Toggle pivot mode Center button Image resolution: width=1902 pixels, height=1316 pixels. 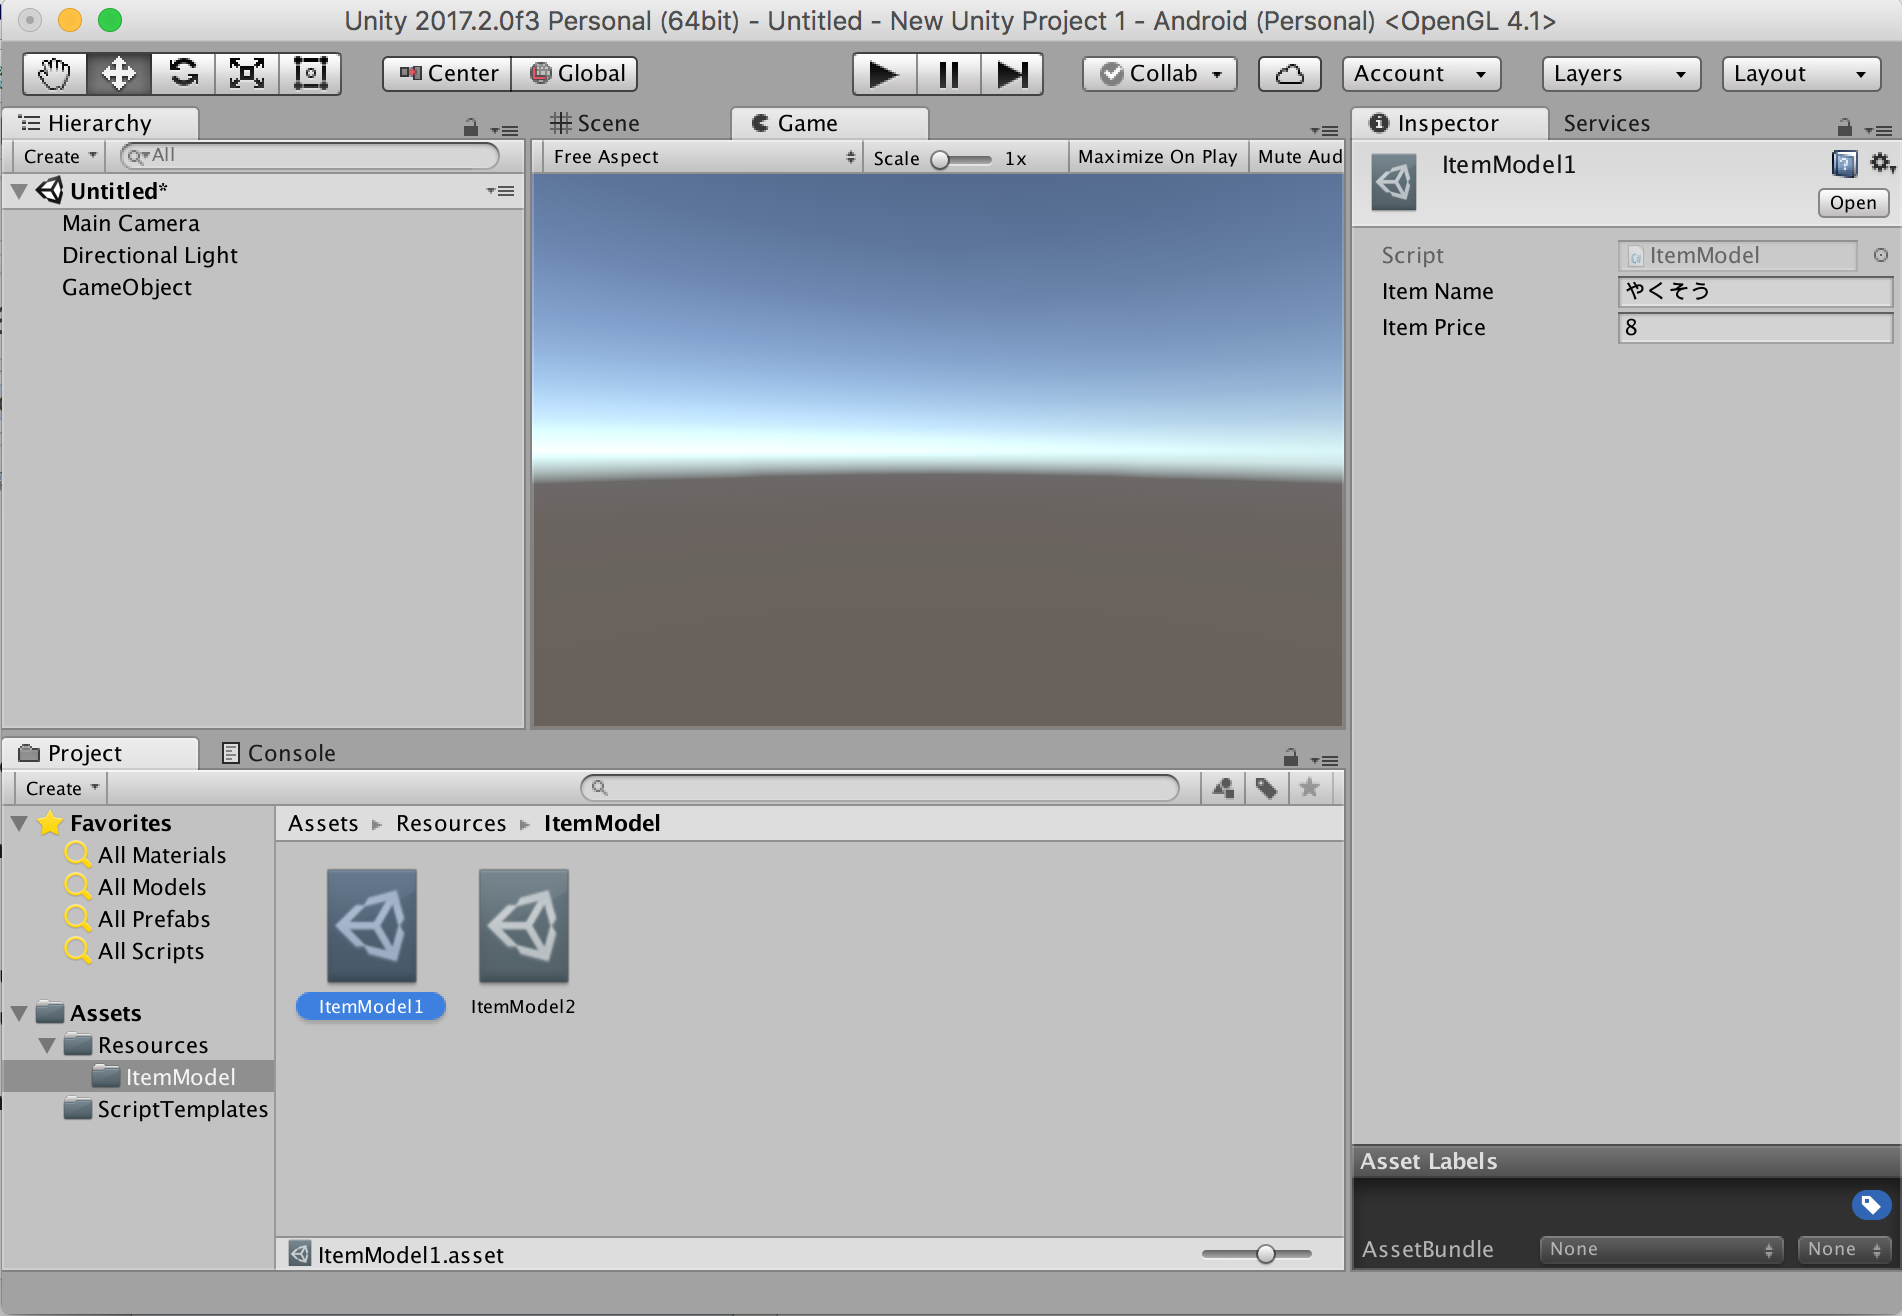pyautogui.click(x=448, y=74)
